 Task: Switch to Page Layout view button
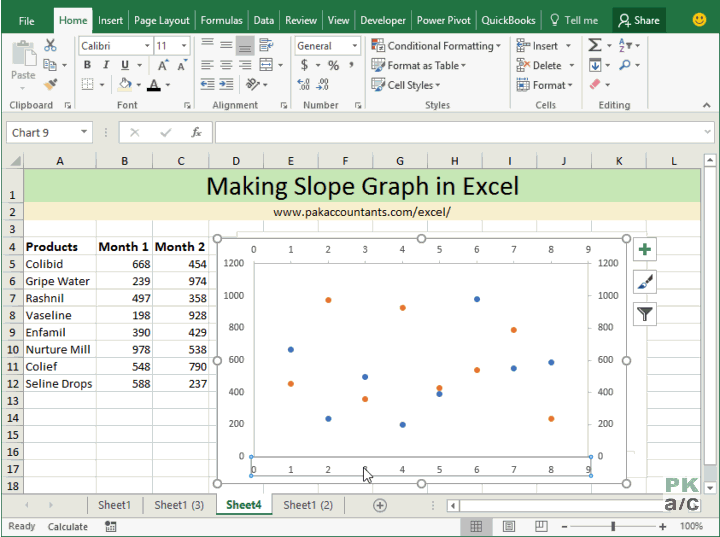(508, 526)
